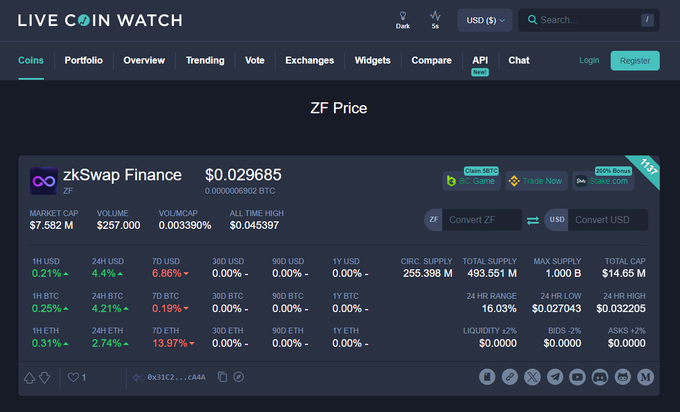The image size is (680, 412).
Task: Focus the Search input field
Action: click(x=588, y=20)
